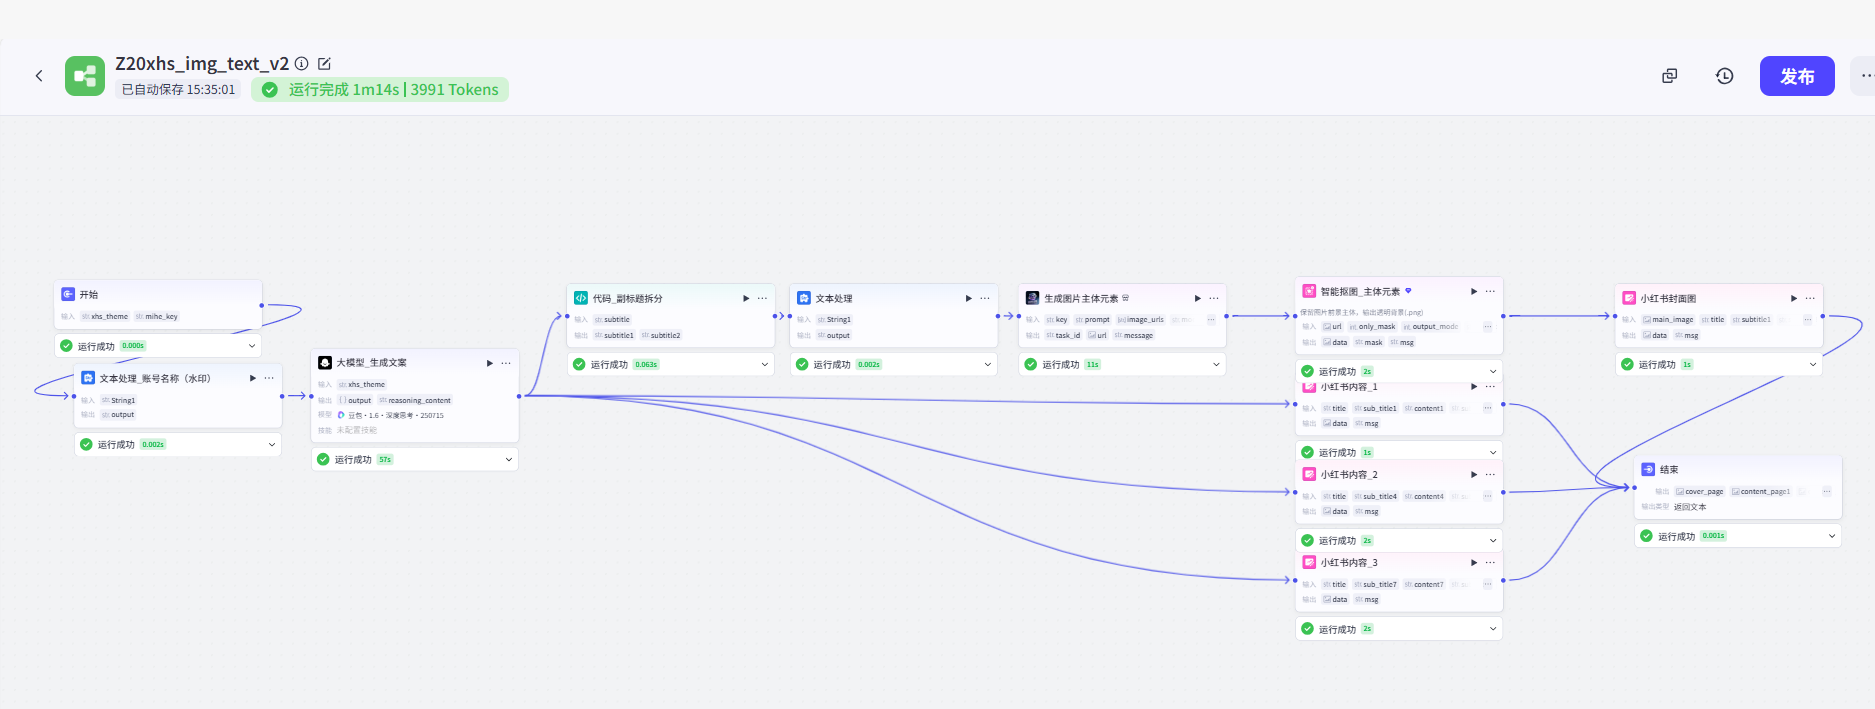Click the run status 运行完成 1m14s badge

click(x=380, y=90)
